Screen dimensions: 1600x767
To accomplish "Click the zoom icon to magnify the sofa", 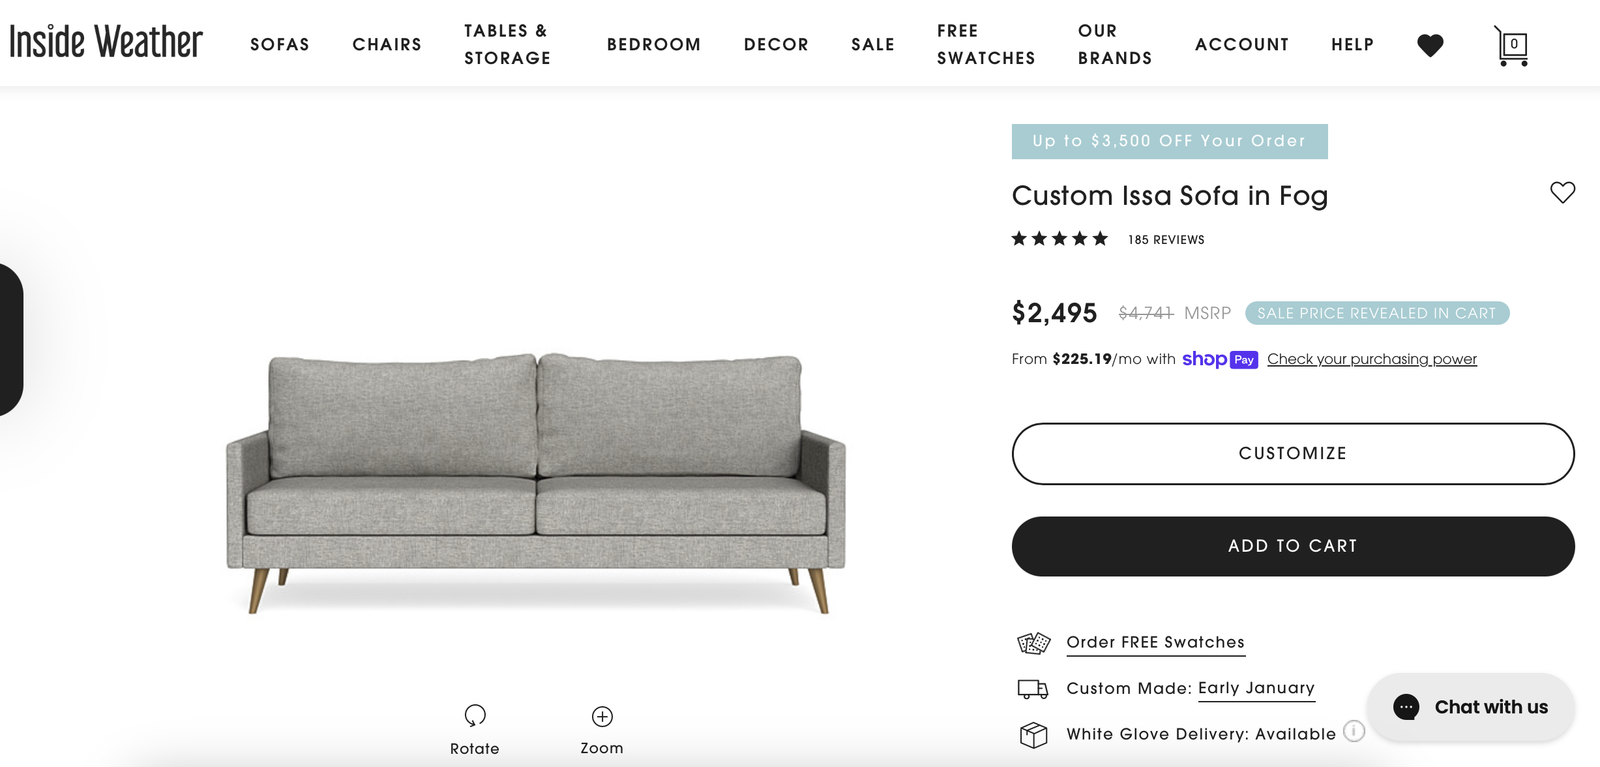I will tap(601, 716).
